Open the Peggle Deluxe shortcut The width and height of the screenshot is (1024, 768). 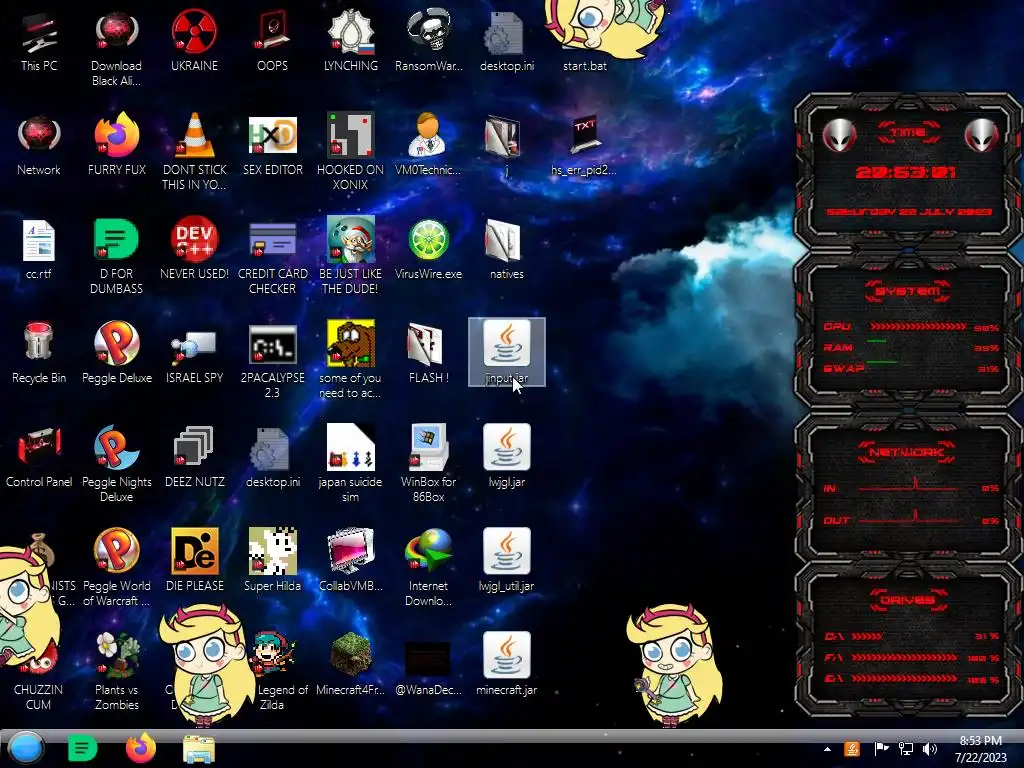116,353
